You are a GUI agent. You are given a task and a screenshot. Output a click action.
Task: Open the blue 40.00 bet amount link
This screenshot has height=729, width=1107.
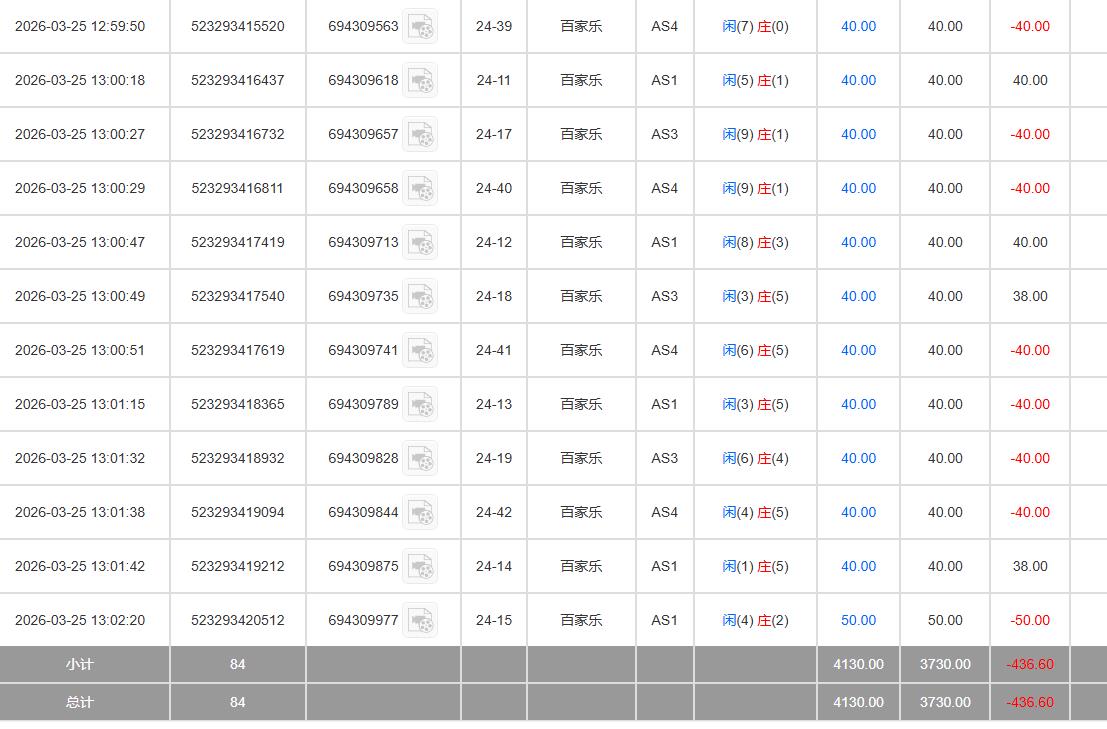pos(858,26)
